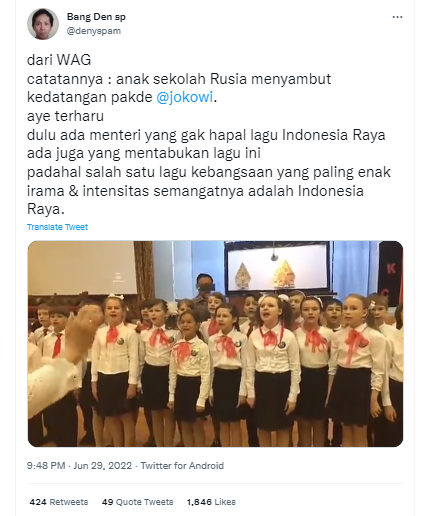Screen dimensions: 421x516
Task: View the 424 Retweets list
Action: coord(59,502)
